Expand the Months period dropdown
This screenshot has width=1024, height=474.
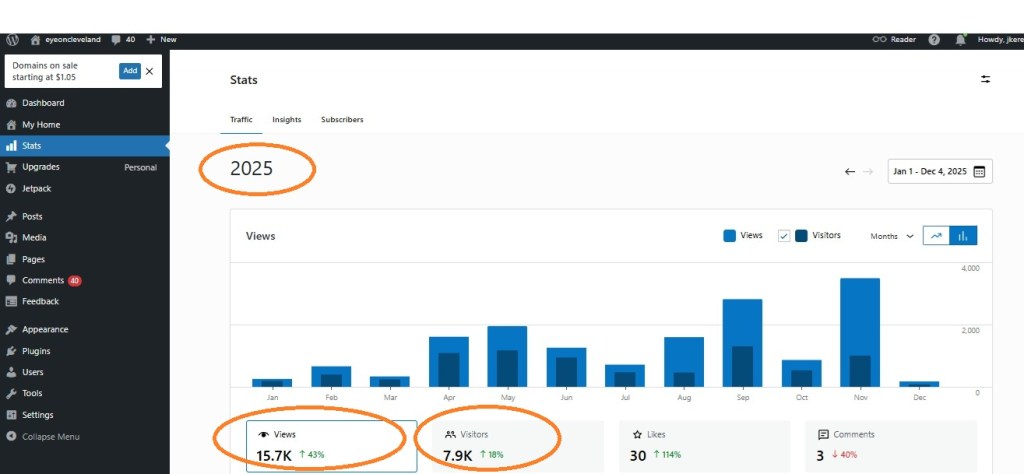point(892,236)
